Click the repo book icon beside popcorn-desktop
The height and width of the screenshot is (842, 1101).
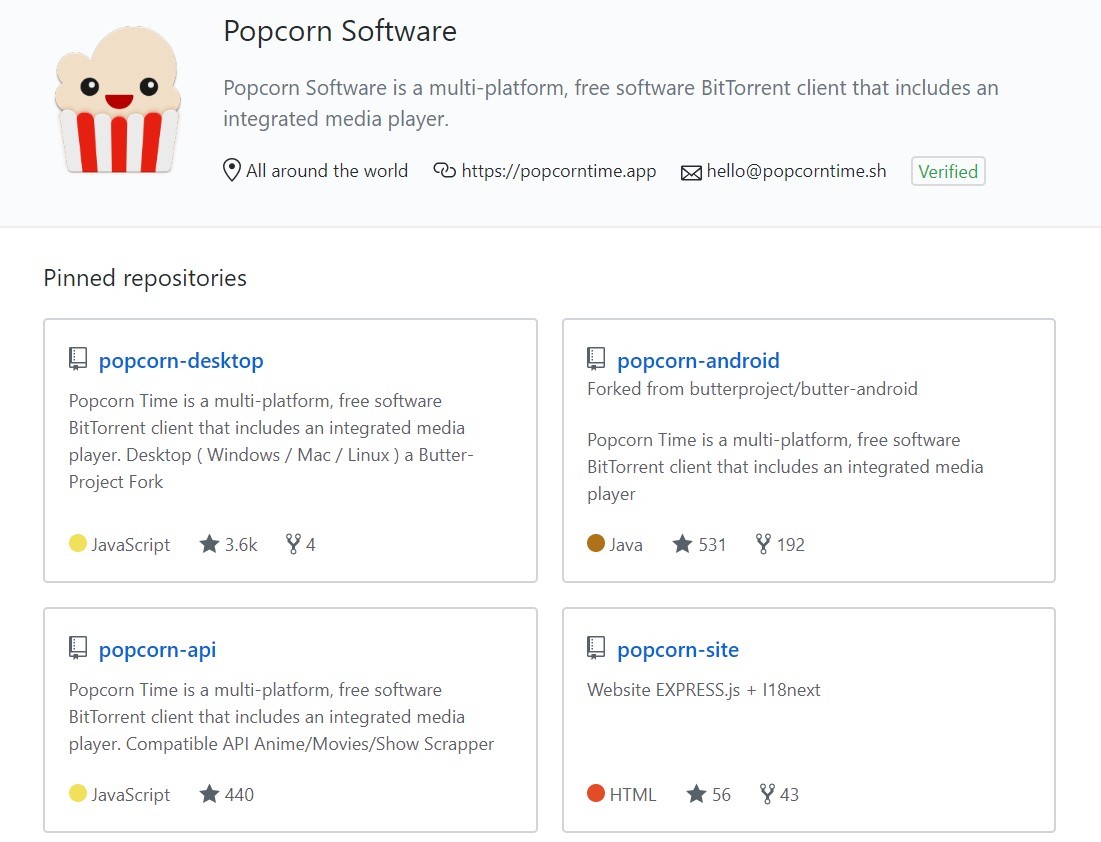coord(78,359)
